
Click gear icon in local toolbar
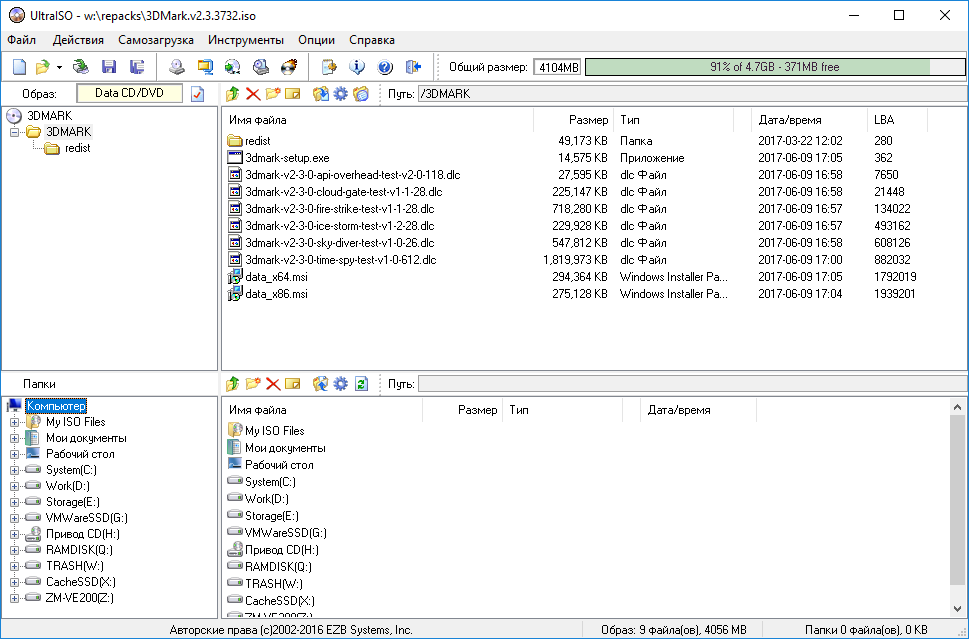pos(341,384)
